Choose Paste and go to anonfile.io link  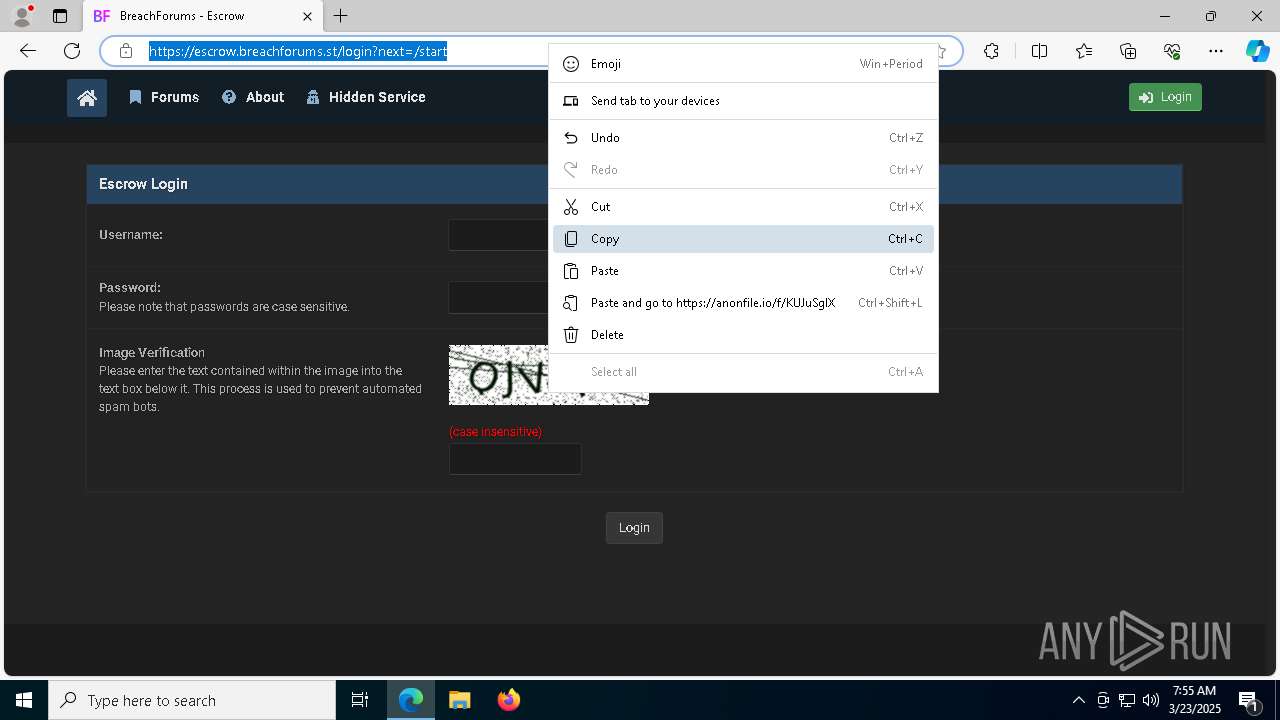coord(743,303)
